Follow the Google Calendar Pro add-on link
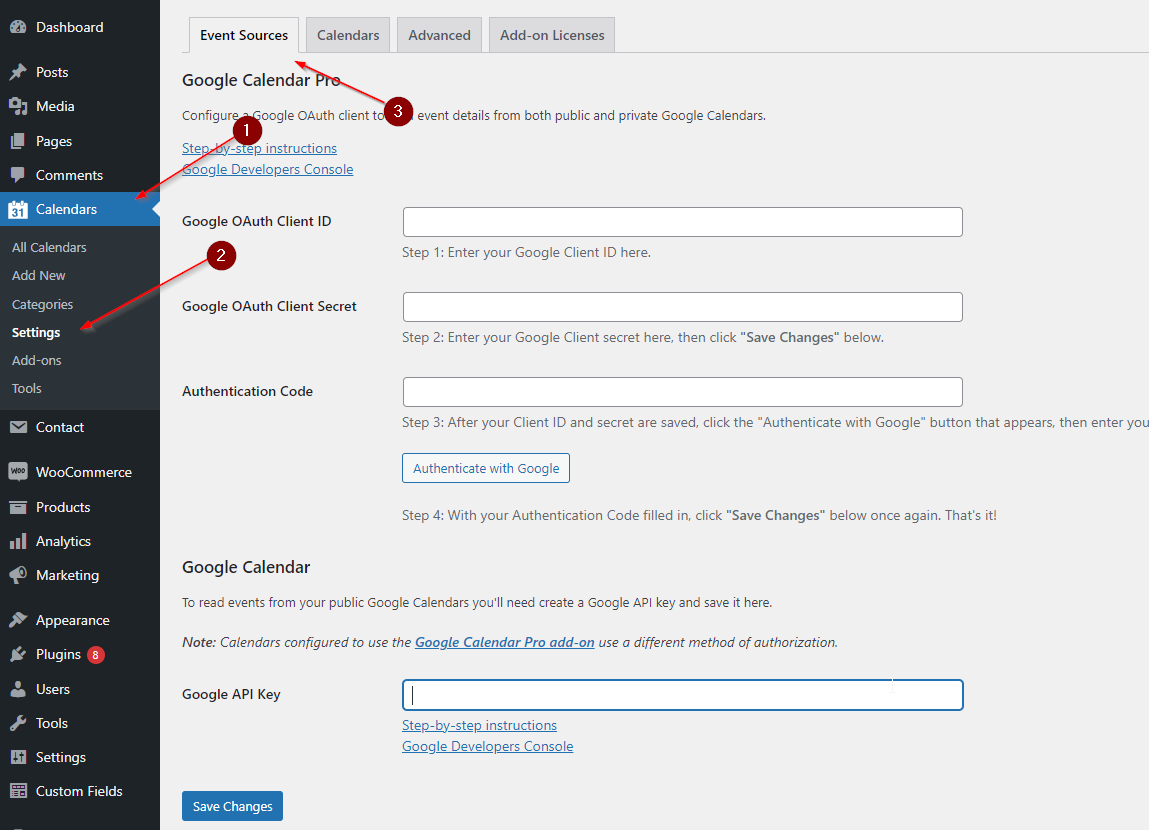 pos(504,642)
